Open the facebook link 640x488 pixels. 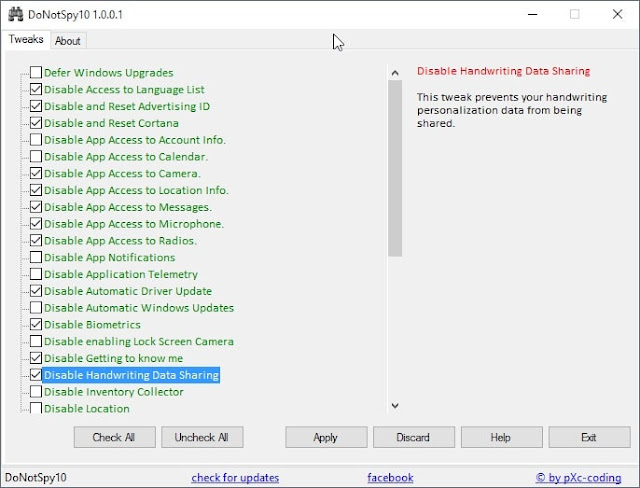pos(390,477)
